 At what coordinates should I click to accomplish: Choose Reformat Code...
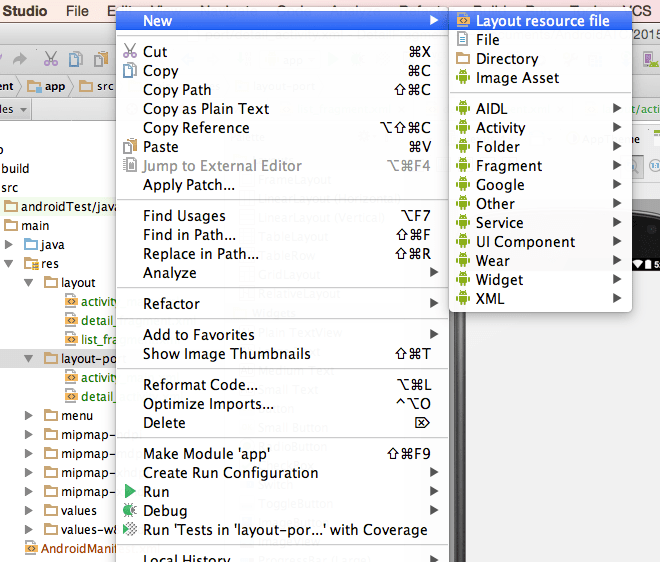coord(282,385)
